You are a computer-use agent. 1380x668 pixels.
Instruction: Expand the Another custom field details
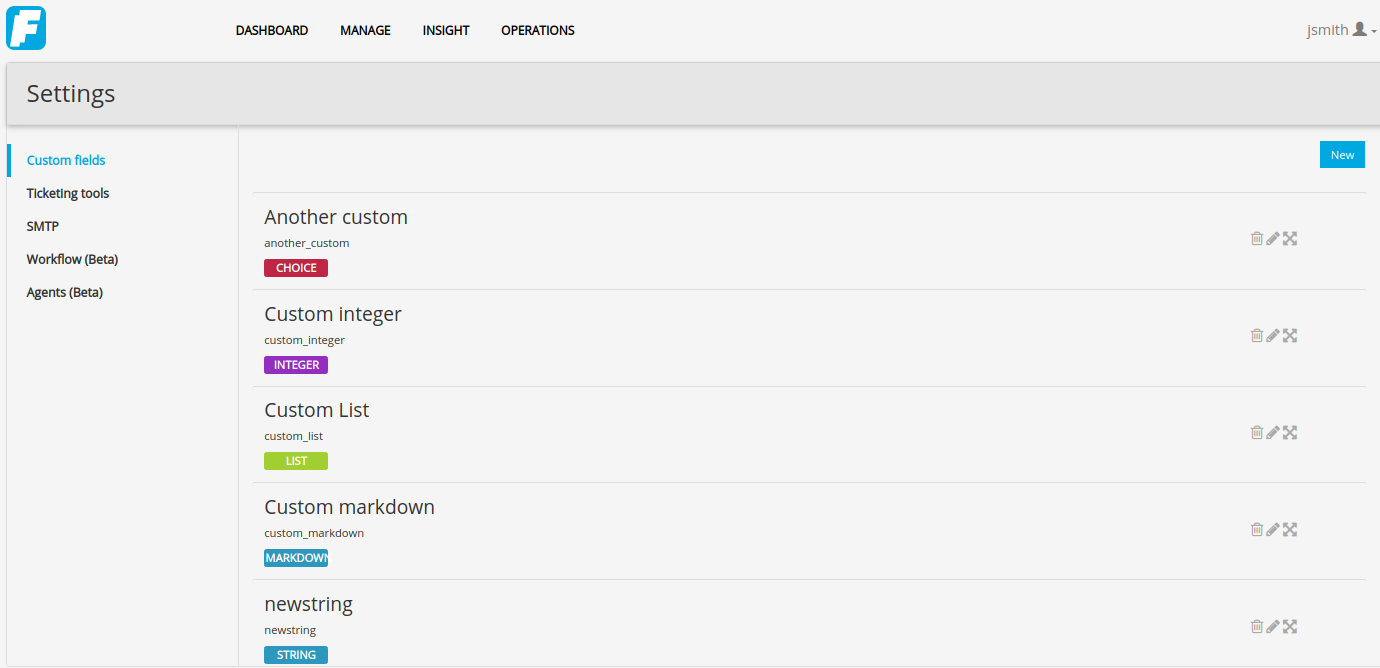(1290, 238)
